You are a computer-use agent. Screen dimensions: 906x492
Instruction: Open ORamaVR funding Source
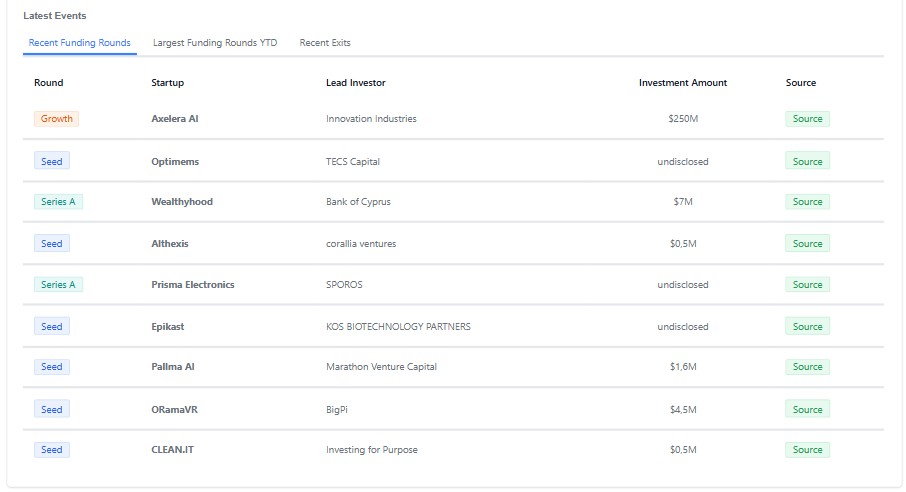[807, 409]
